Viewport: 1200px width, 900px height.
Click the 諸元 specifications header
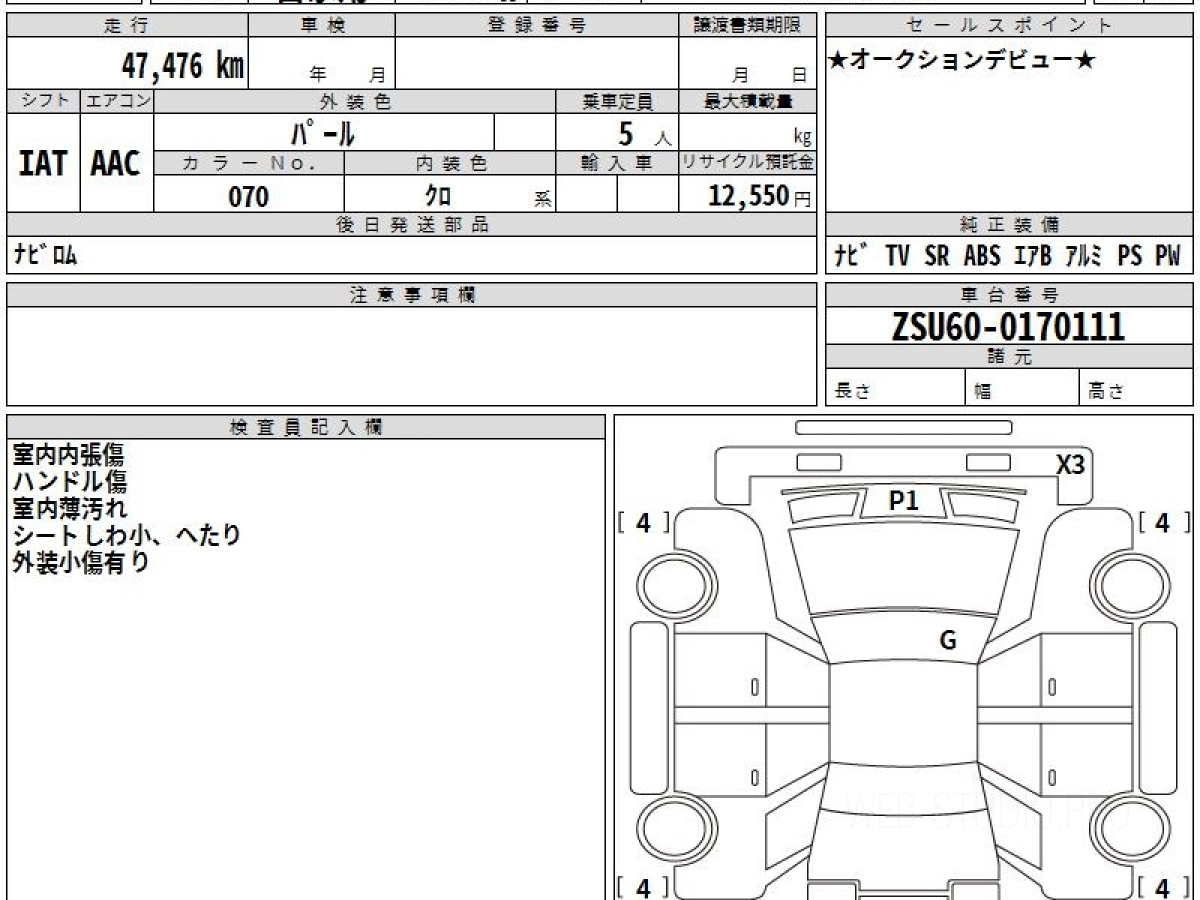point(1010,357)
